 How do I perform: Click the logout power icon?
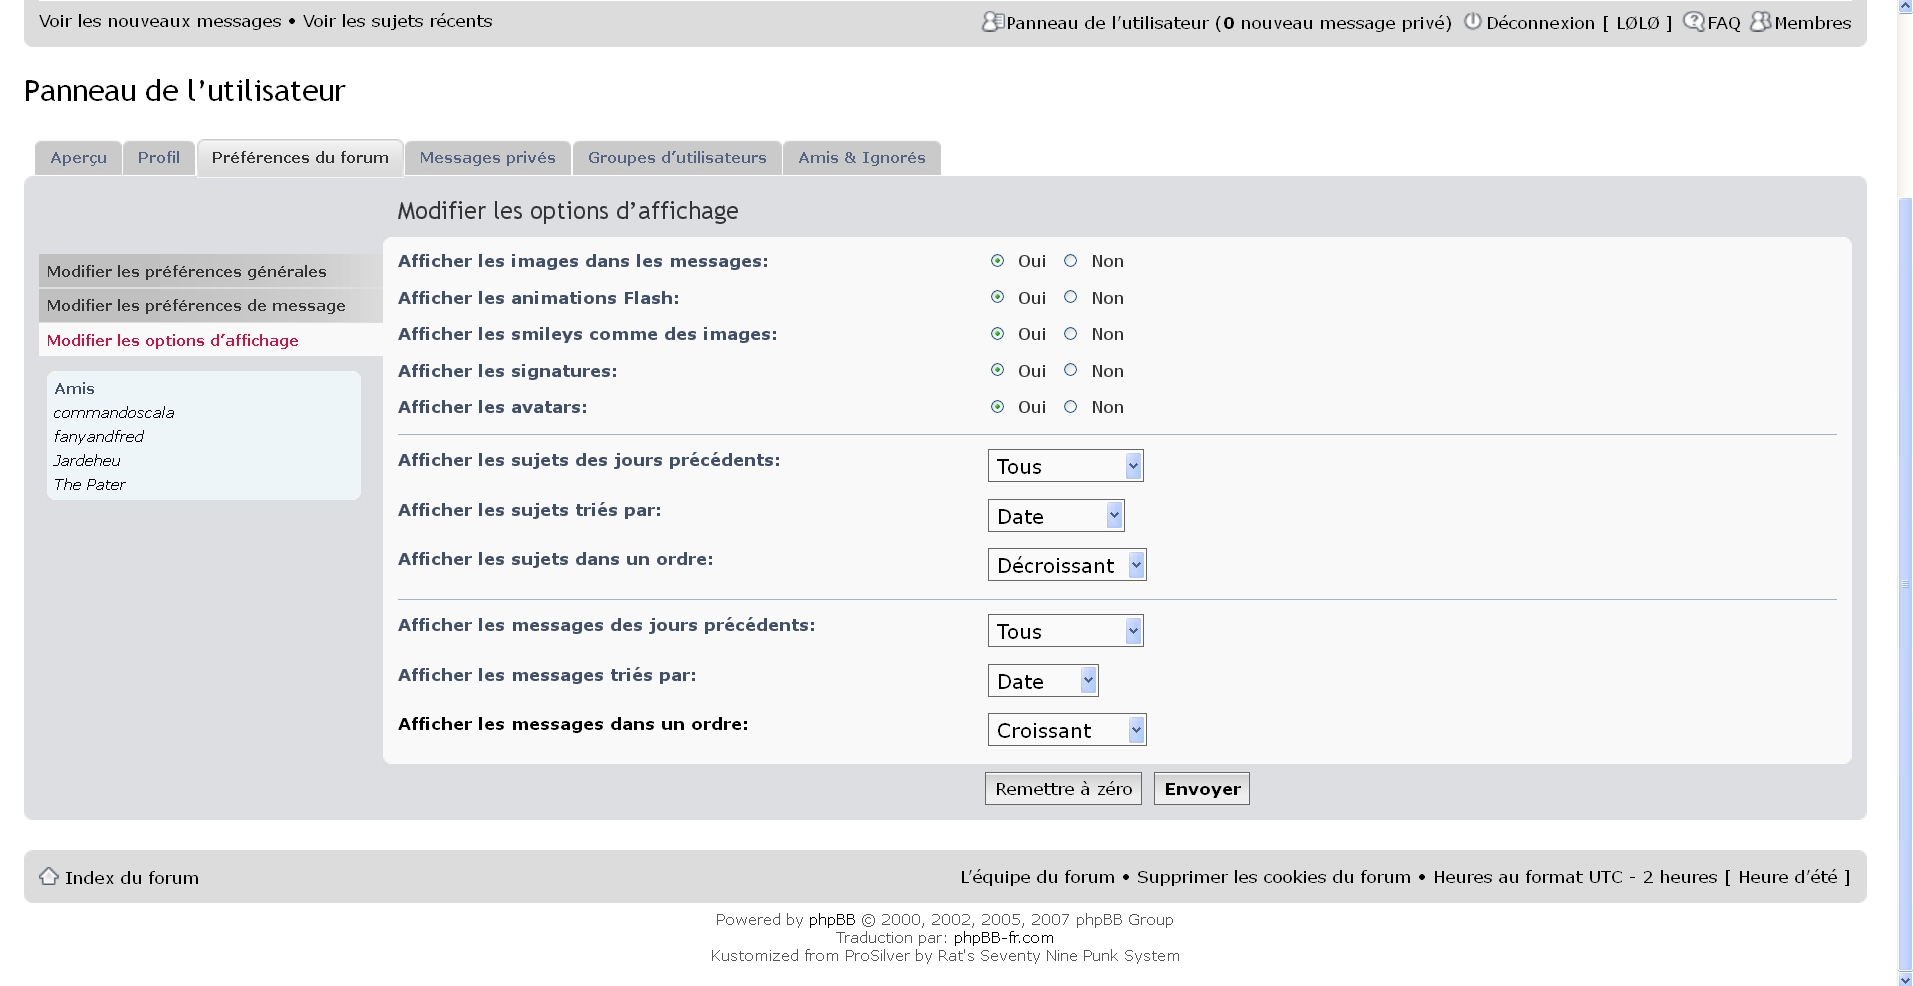(x=1472, y=22)
